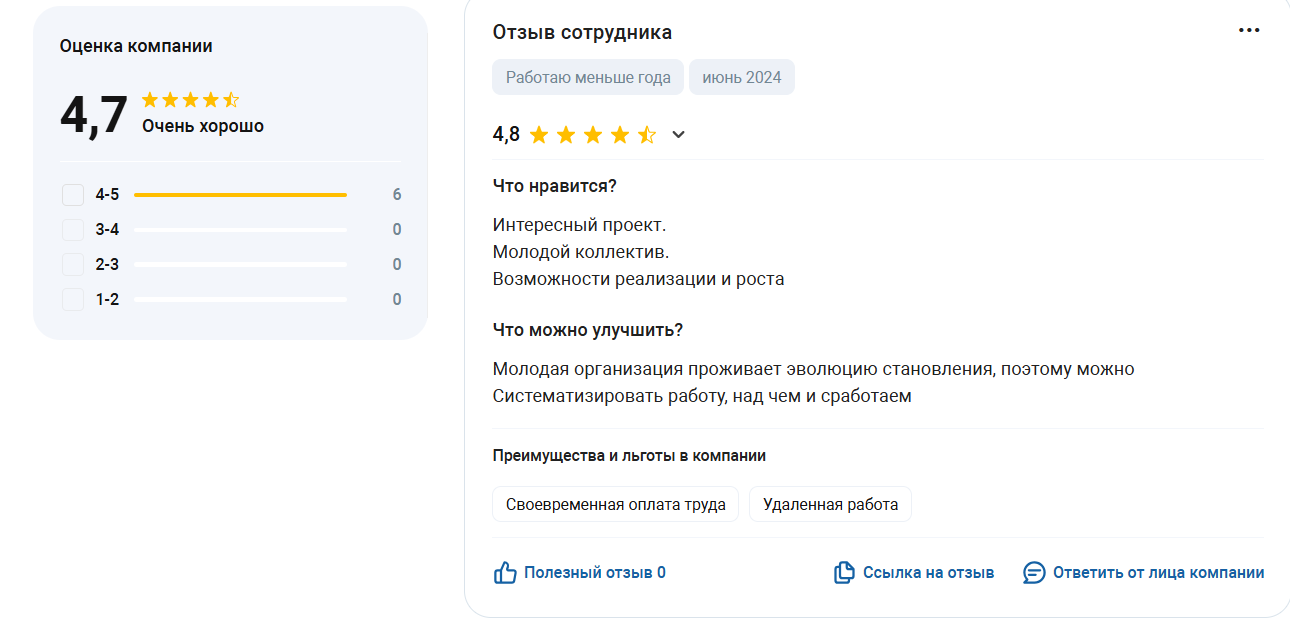
Task: Select the half-filled fifth star of the review rating
Action: (x=647, y=134)
